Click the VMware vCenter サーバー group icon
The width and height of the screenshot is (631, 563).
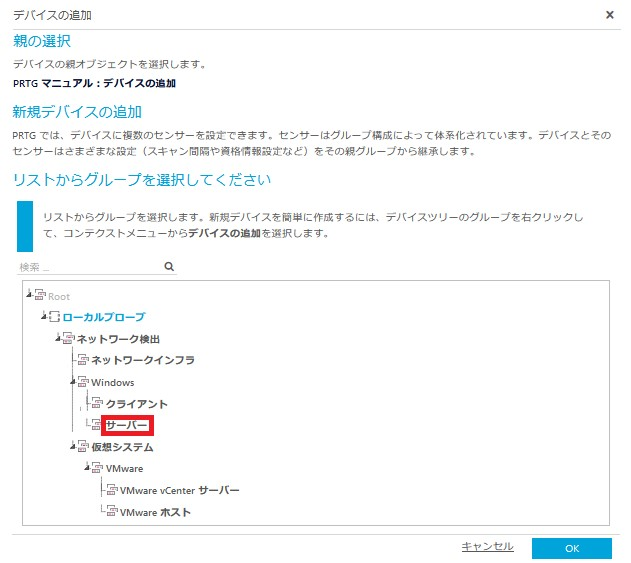click(x=112, y=490)
